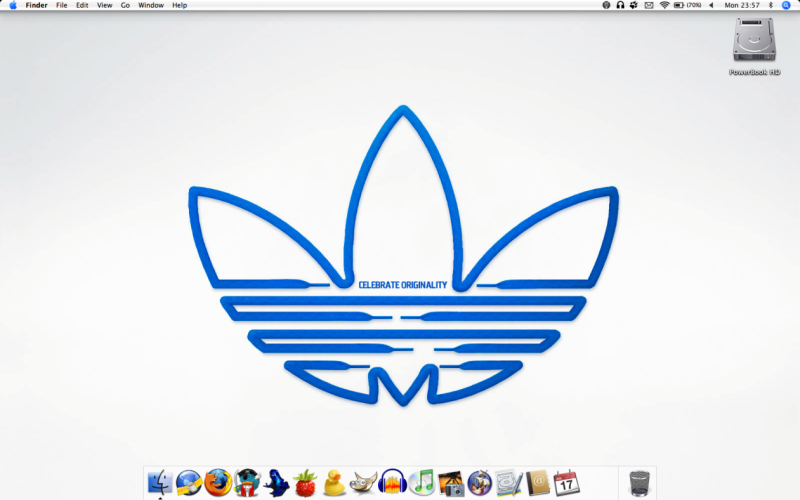This screenshot has height=500, width=800.
Task: Open the Wi-Fi AirPort menu
Action: (x=664, y=5)
